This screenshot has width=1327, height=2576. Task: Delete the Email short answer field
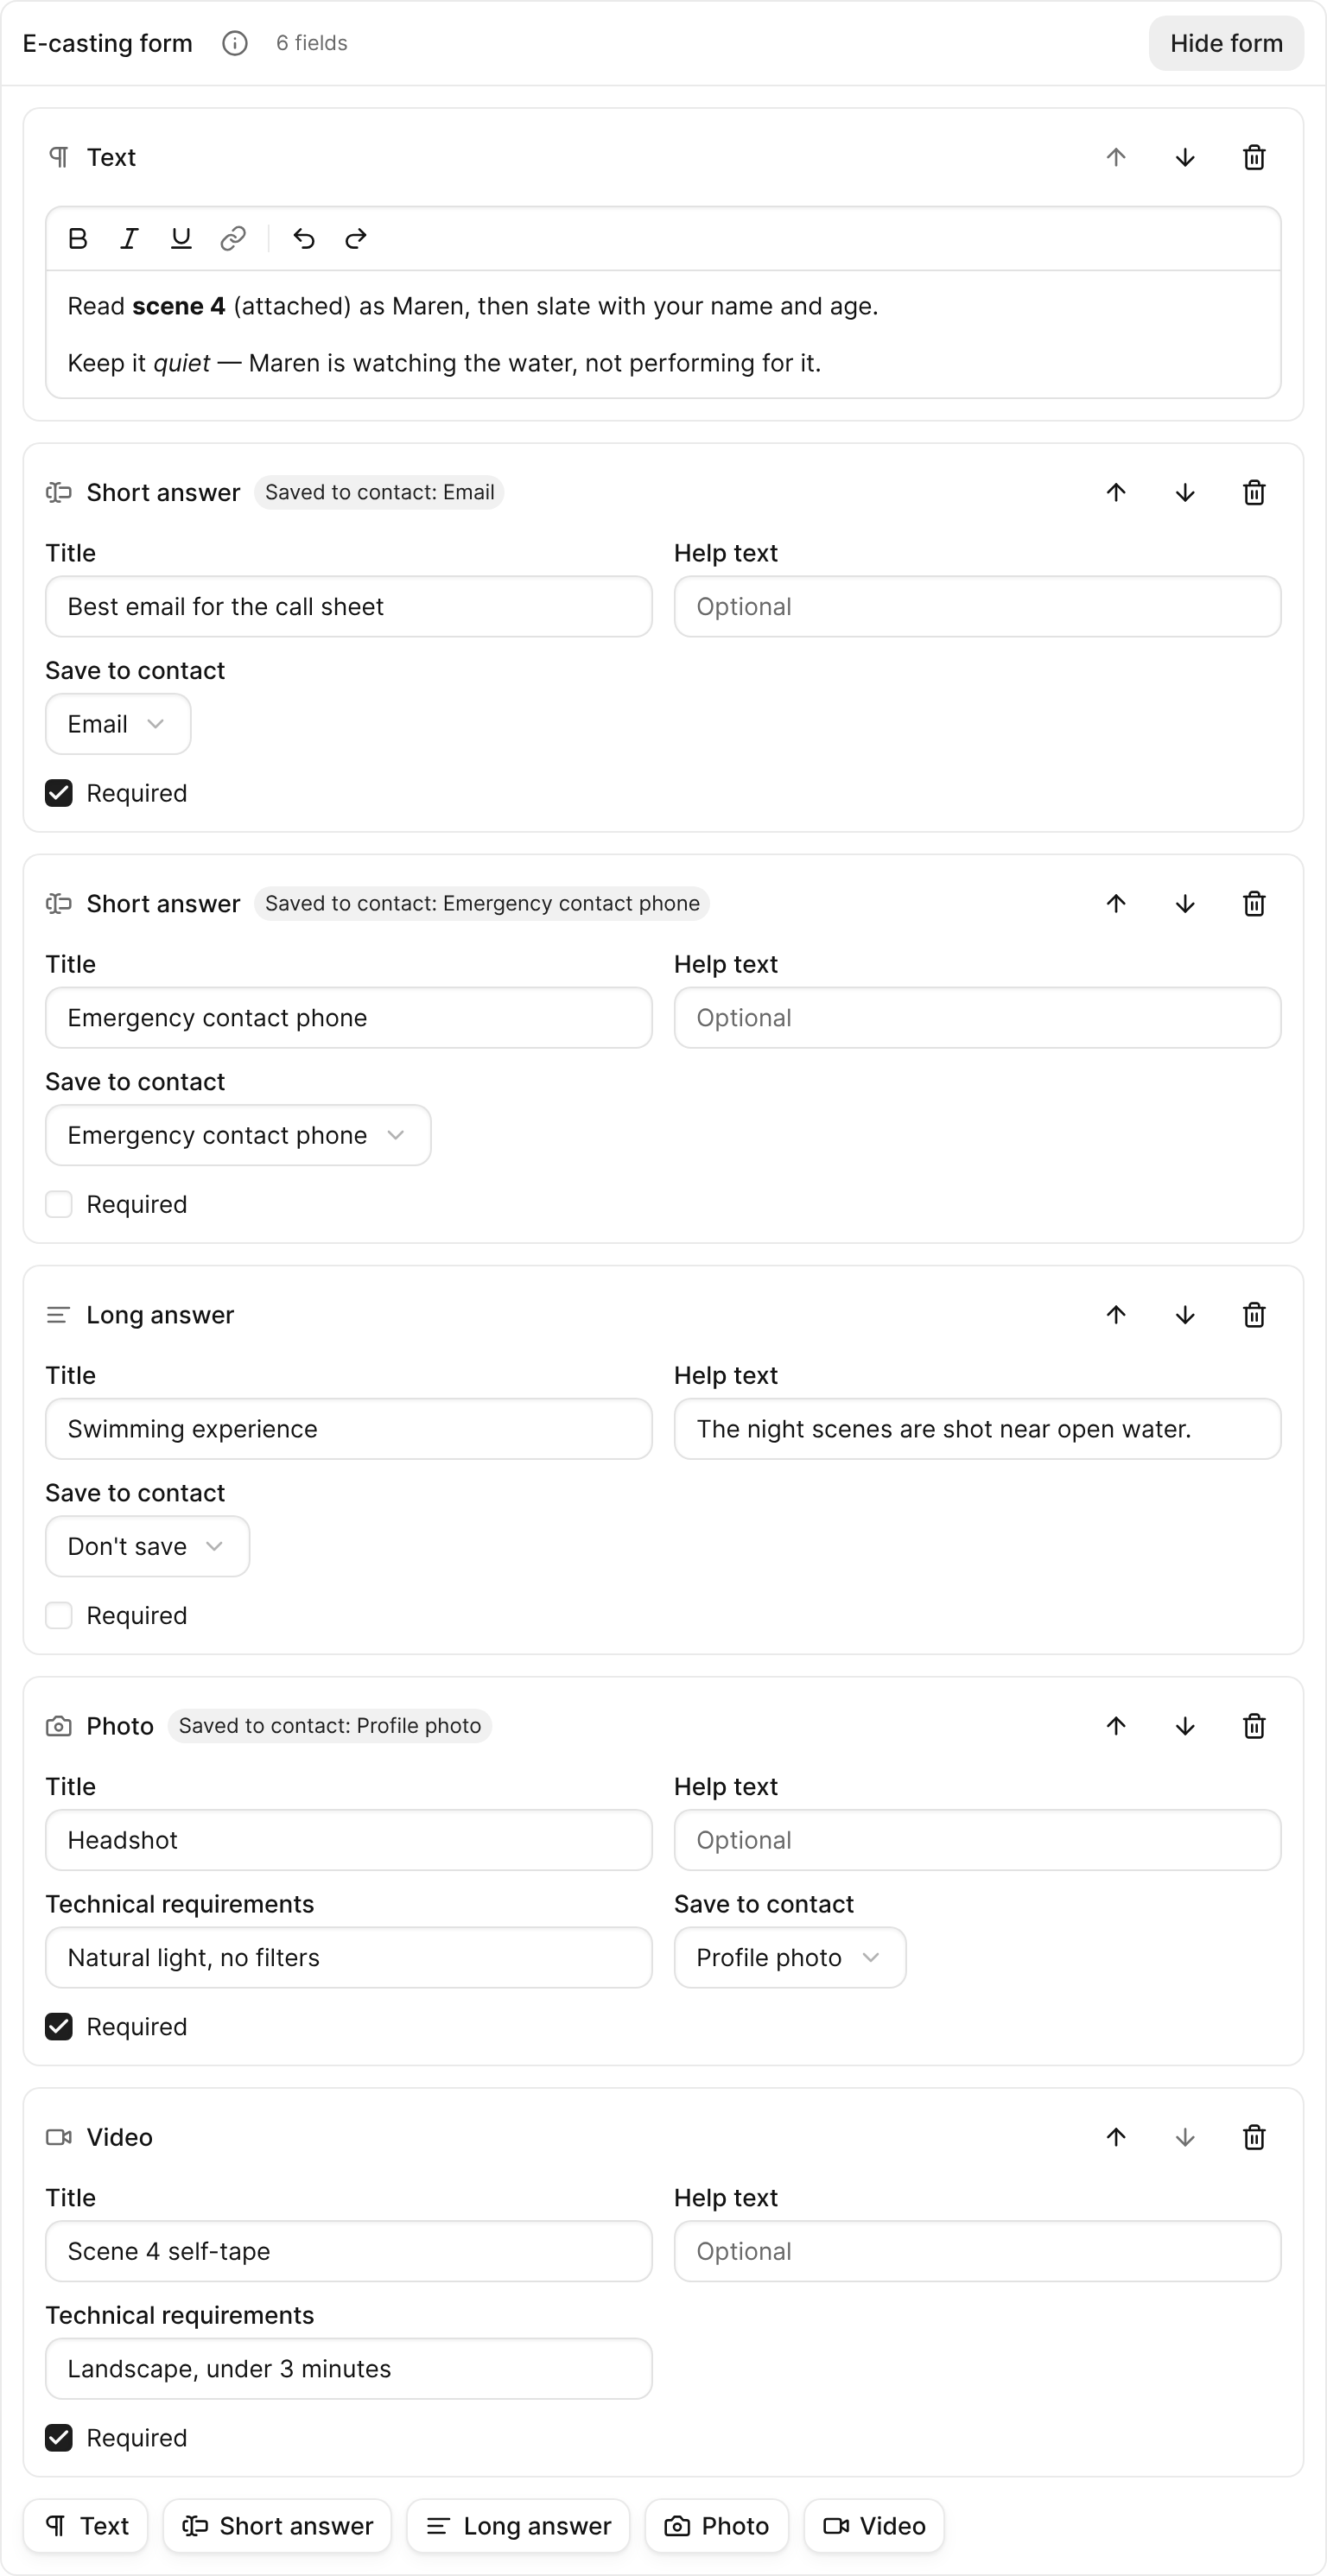click(x=1254, y=492)
